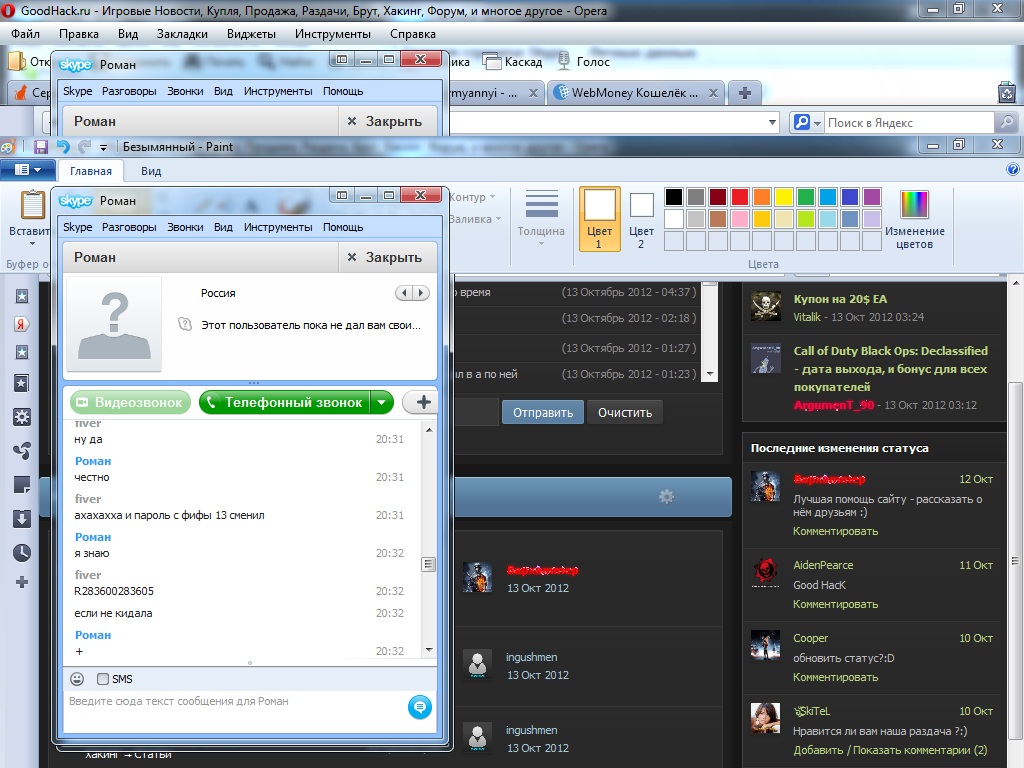Image resolution: width=1024 pixels, height=768 pixels.
Task: Open the Толщина line thickness dropdown
Action: (541, 218)
